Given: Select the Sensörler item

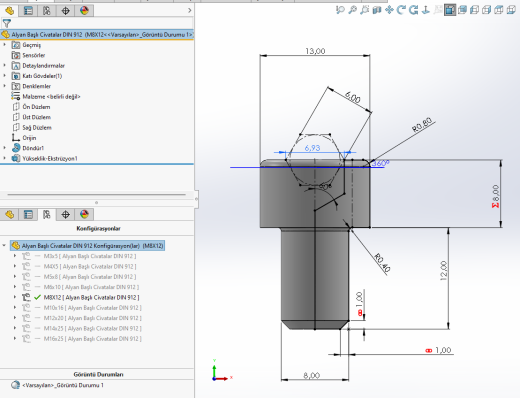Looking at the screenshot, I should click(34, 55).
